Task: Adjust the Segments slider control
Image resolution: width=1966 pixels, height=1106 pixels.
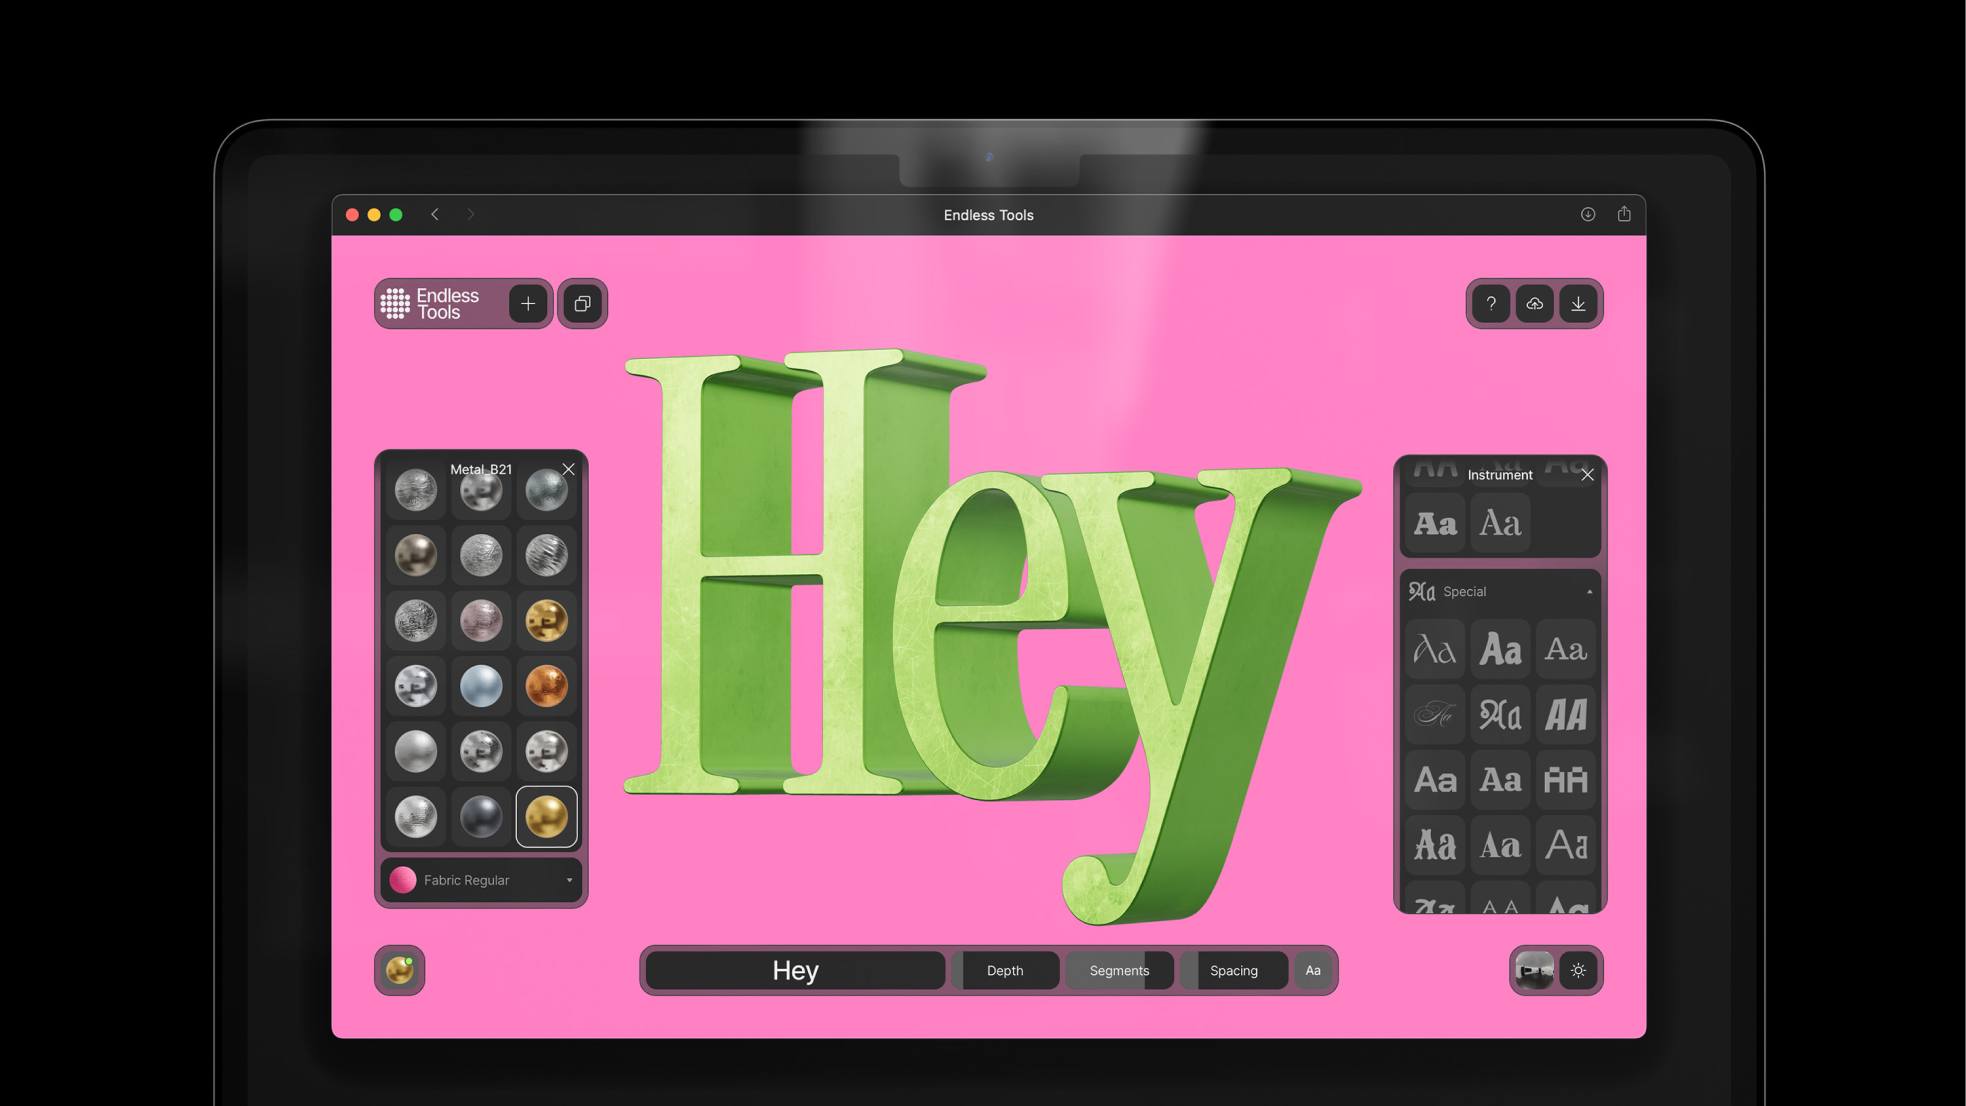Action: point(1119,970)
